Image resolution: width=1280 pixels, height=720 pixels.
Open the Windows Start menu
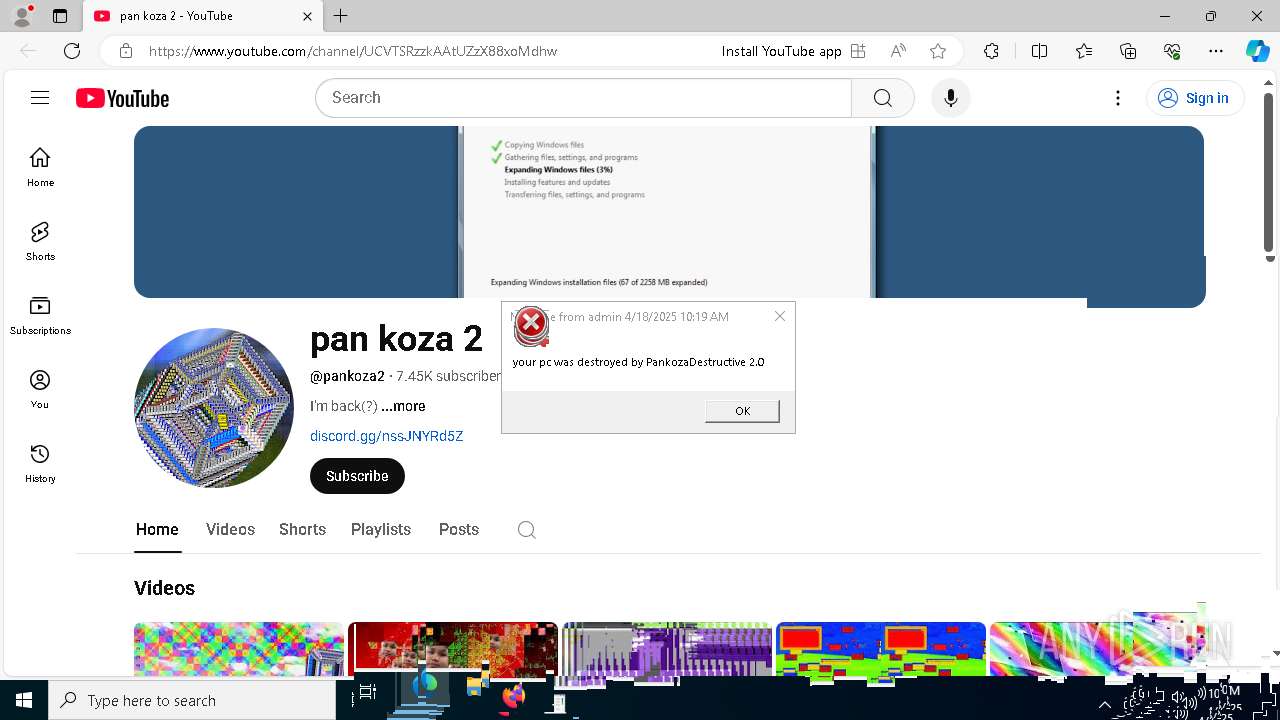[24, 700]
